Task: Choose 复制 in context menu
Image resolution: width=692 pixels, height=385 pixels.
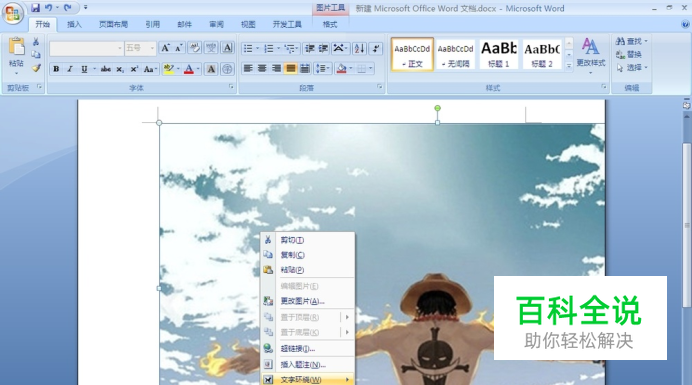Action: pyautogui.click(x=308, y=255)
